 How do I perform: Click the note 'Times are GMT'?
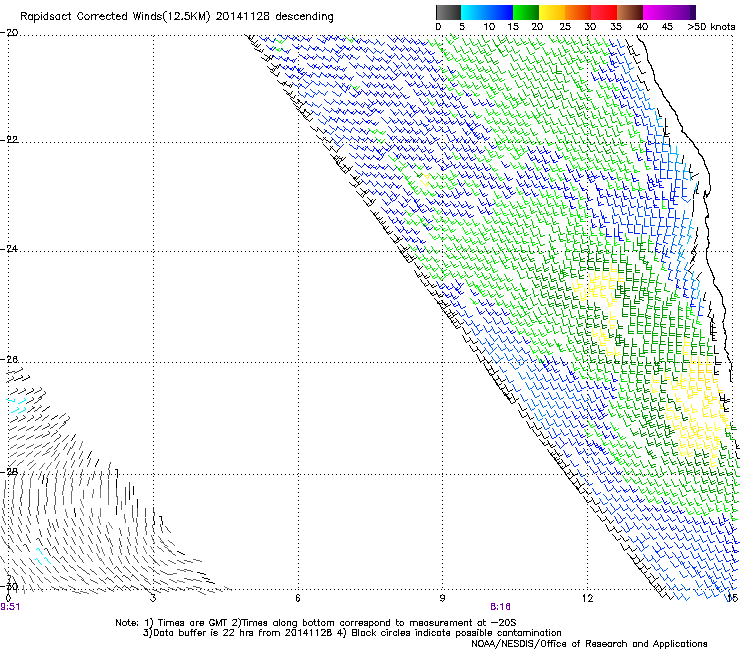(192, 623)
